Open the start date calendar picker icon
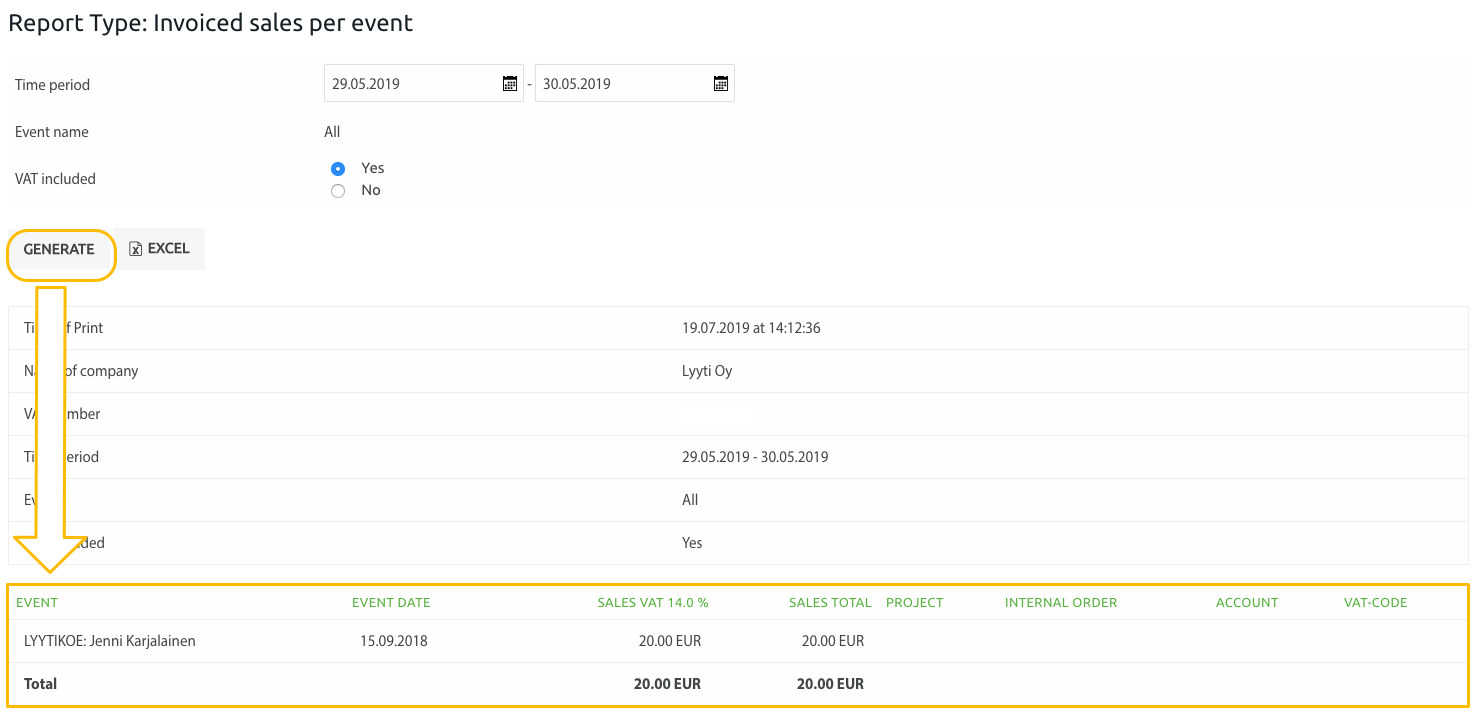The width and height of the screenshot is (1480, 728). 510,84
